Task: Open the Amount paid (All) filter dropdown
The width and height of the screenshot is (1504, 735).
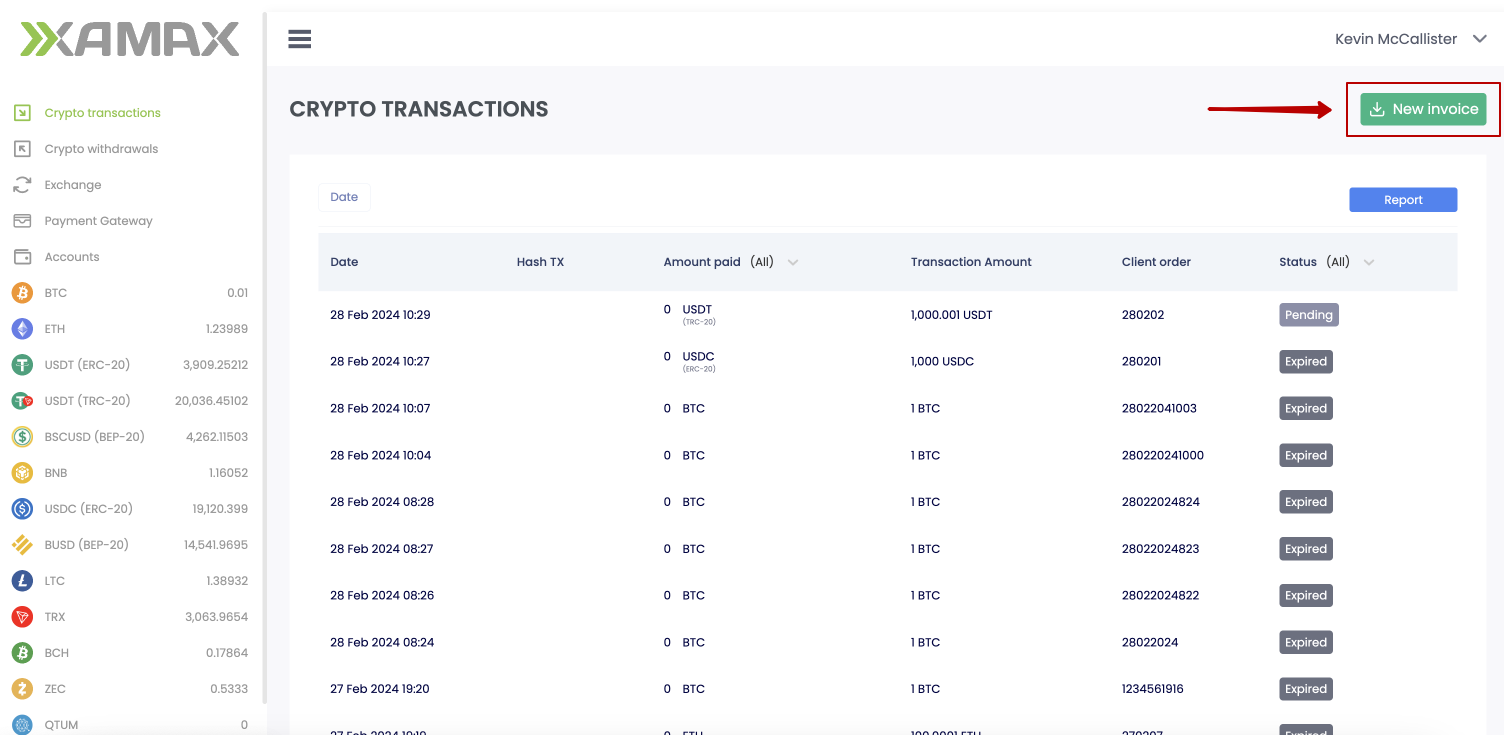Action: 793,262
